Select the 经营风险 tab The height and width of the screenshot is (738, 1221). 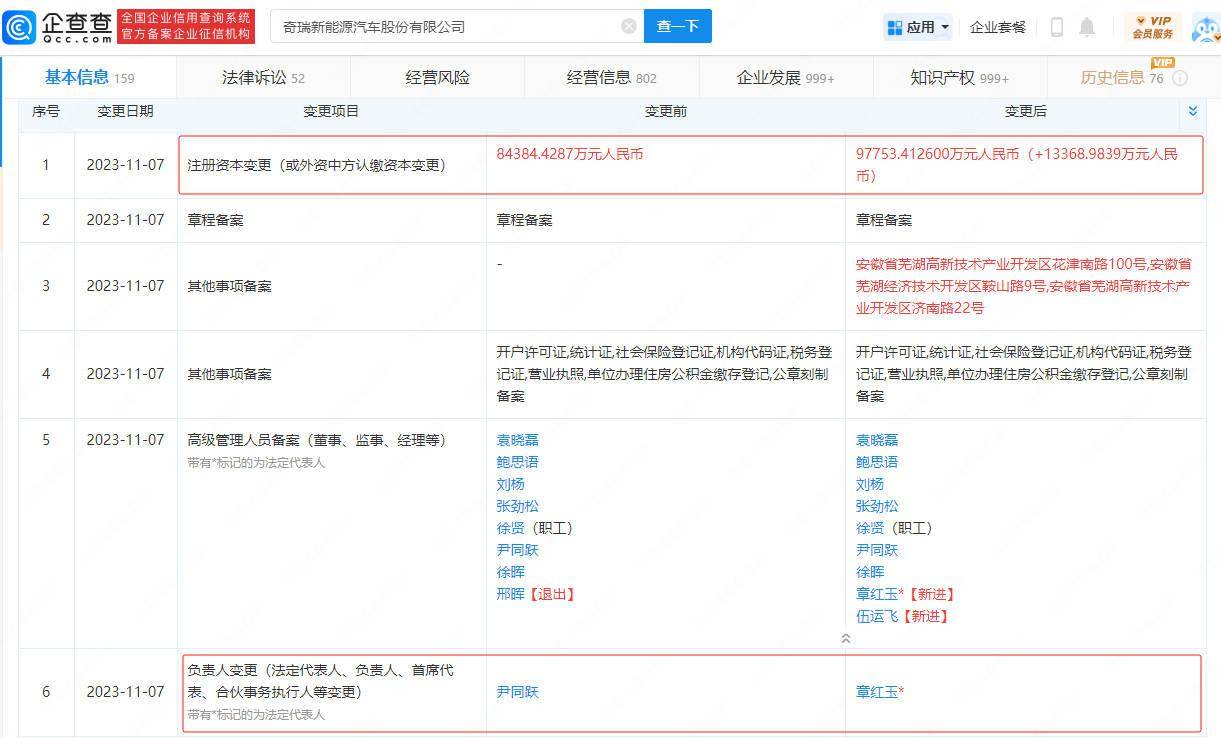click(437, 78)
